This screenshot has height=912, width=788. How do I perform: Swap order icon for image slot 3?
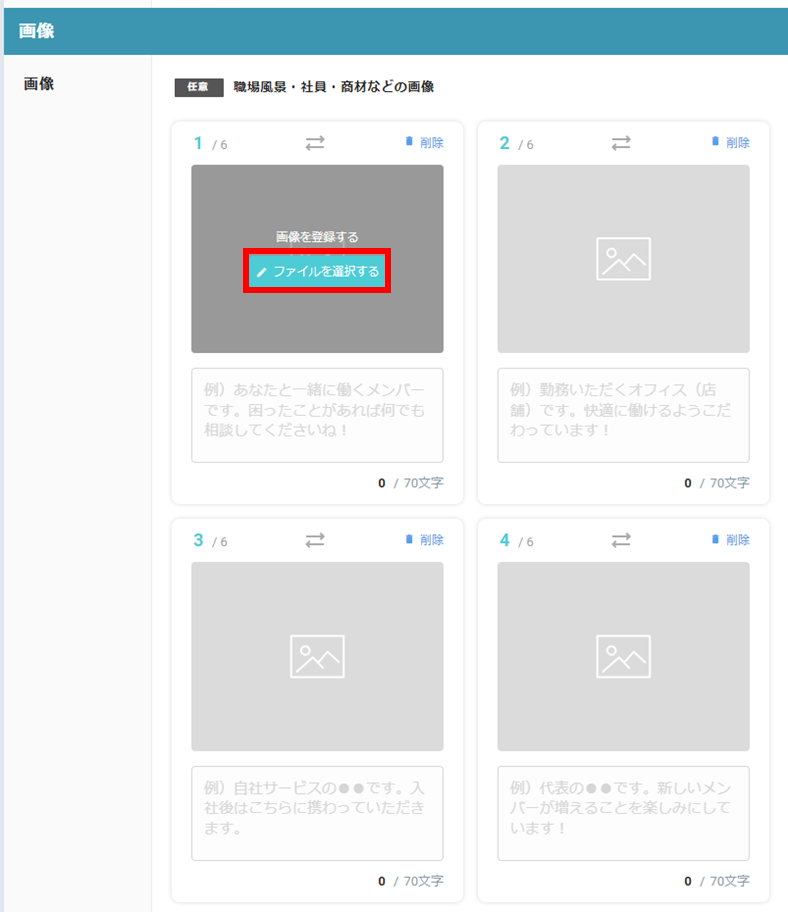pos(315,540)
